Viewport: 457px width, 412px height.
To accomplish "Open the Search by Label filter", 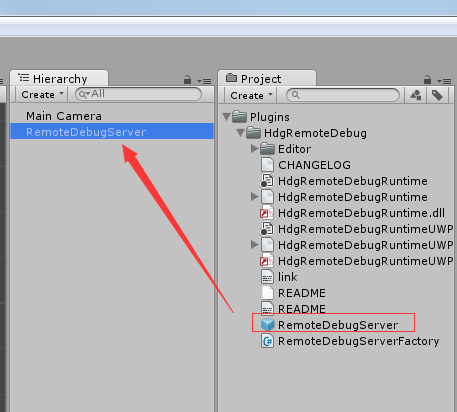I will pos(437,96).
